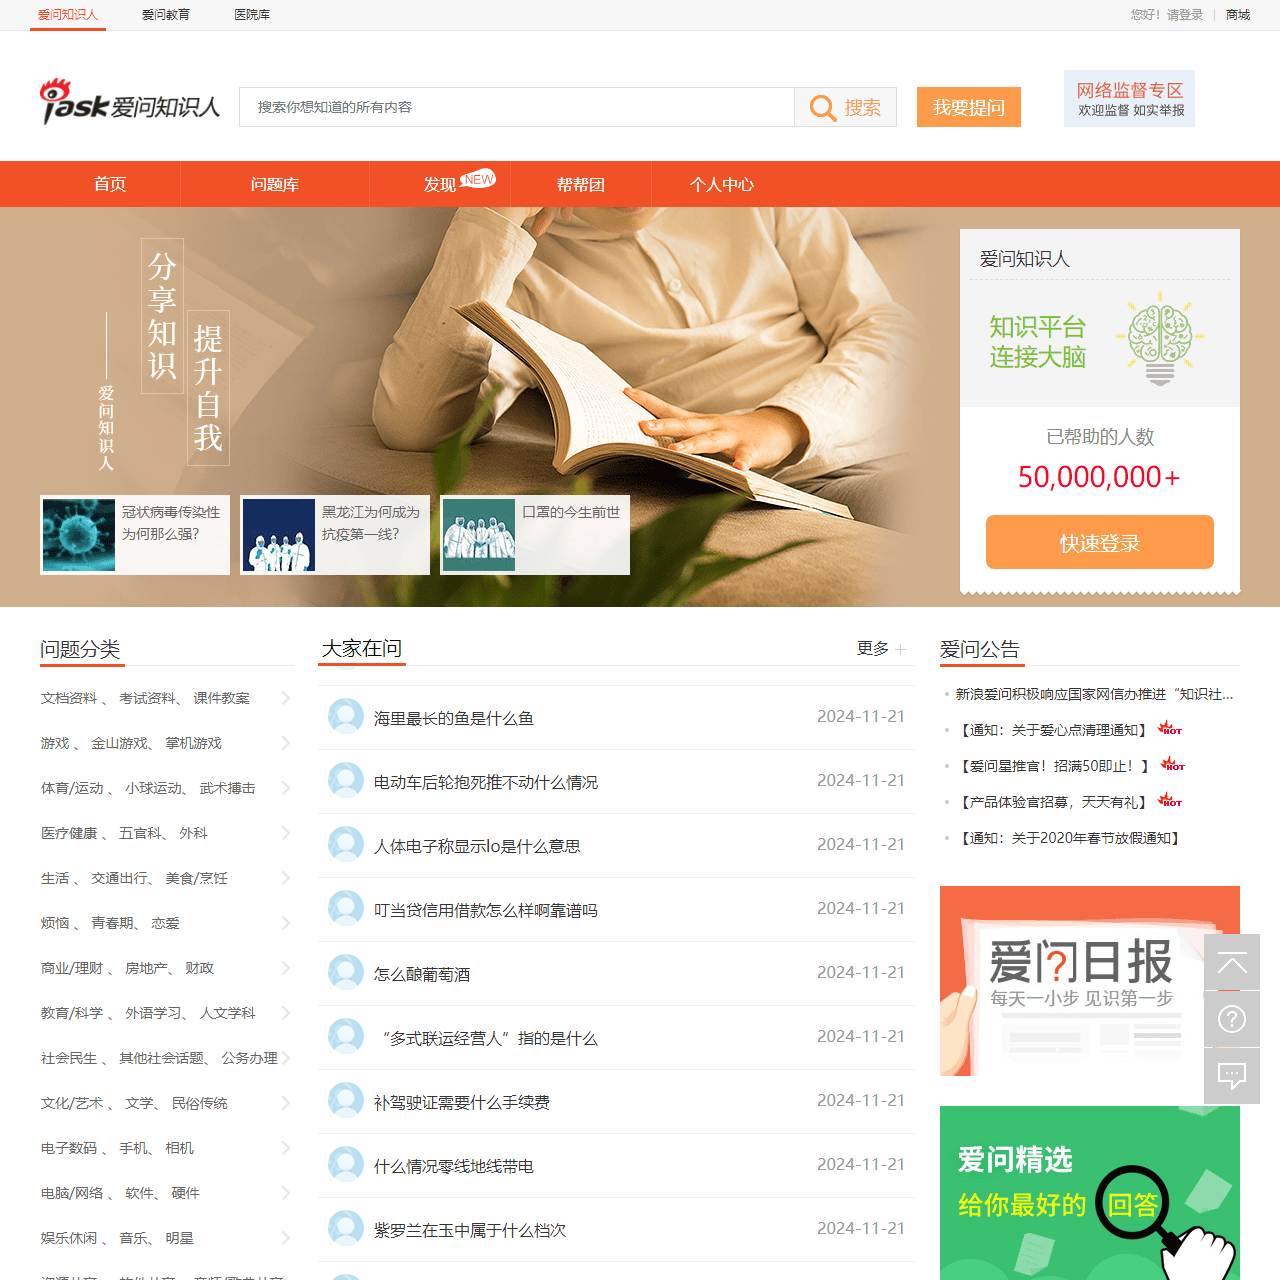Open the 商城 link
Screen dimensions: 1280x1280
pyautogui.click(x=1238, y=15)
